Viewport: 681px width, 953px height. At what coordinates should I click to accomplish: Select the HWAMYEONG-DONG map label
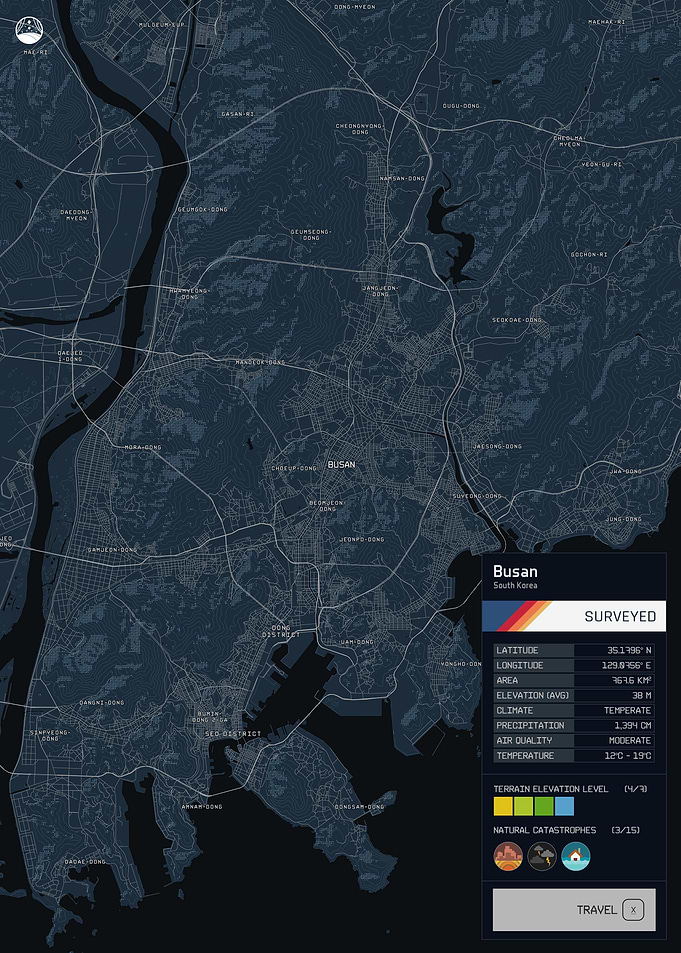[x=189, y=294]
